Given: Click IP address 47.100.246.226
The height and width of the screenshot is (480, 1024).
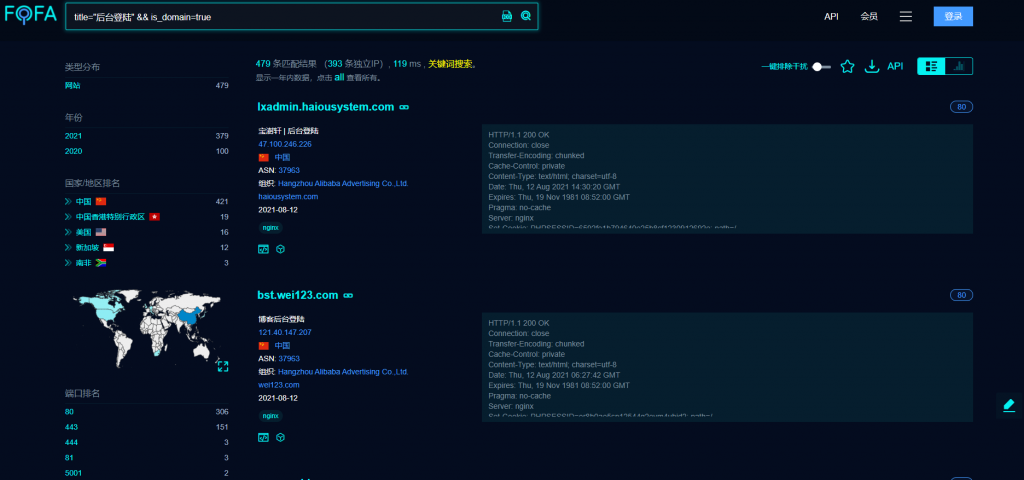Looking at the screenshot, I should pyautogui.click(x=285, y=144).
